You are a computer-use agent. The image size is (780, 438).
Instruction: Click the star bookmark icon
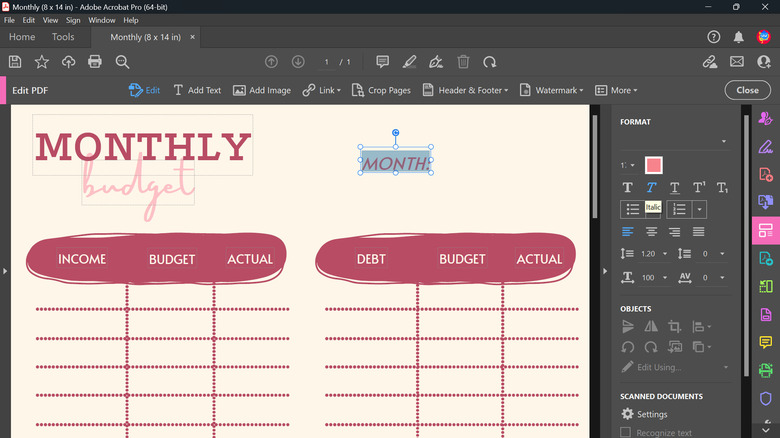(42, 62)
